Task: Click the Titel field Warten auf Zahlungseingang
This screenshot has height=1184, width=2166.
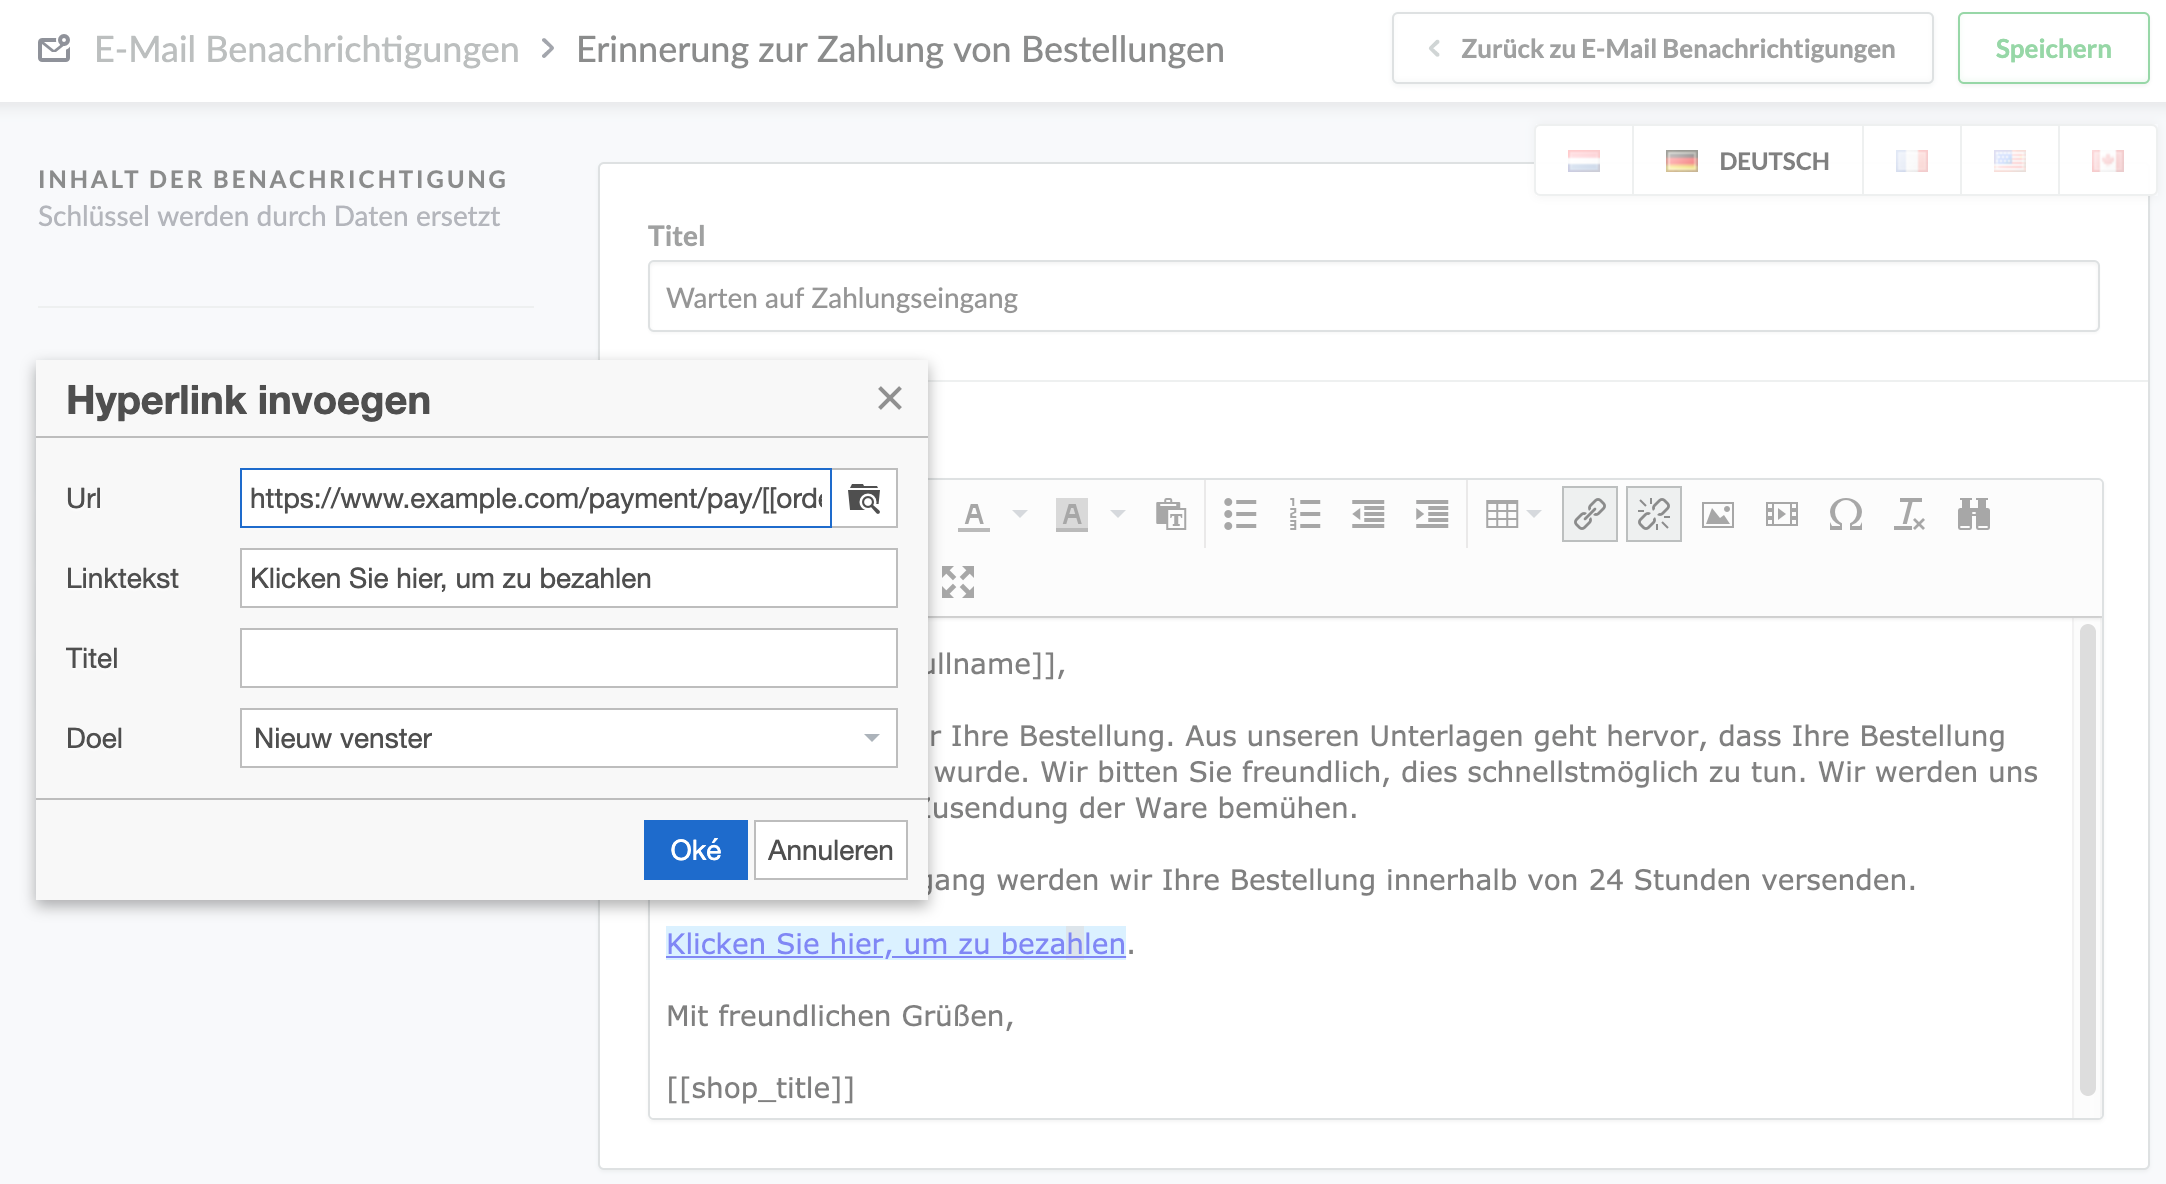Action: [x=1373, y=297]
